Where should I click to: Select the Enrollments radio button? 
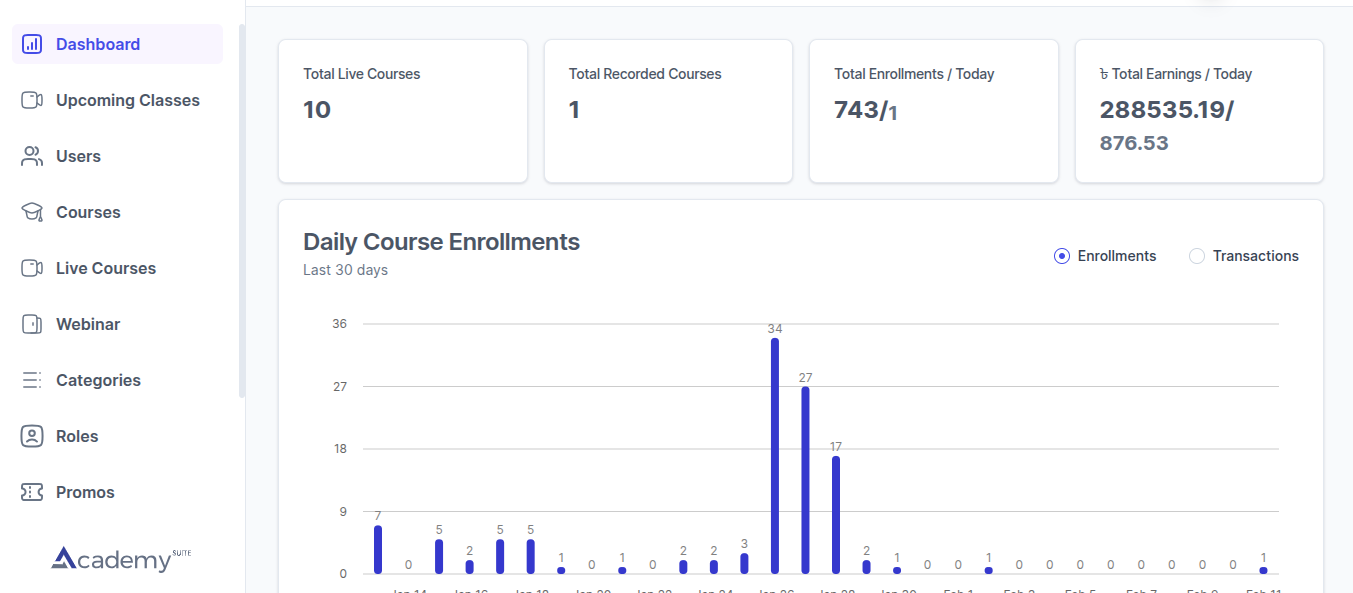click(1062, 256)
